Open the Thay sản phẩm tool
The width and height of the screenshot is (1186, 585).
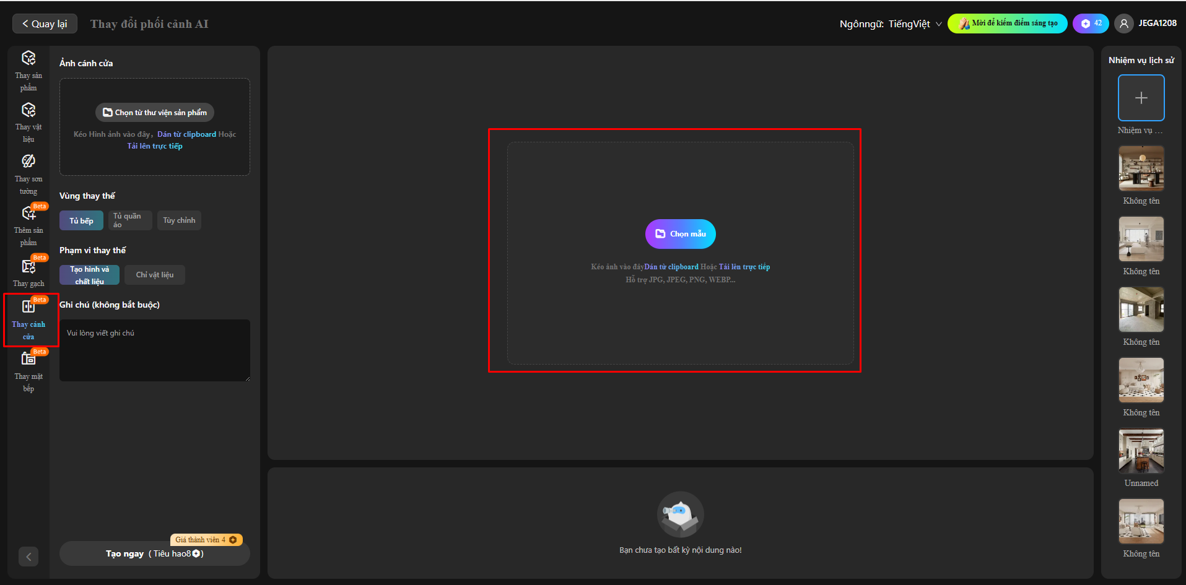click(x=28, y=71)
